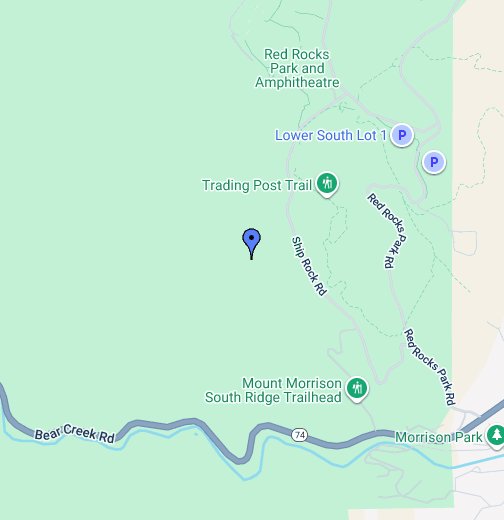Open the Trading Post Trail hiking icon

(x=327, y=184)
